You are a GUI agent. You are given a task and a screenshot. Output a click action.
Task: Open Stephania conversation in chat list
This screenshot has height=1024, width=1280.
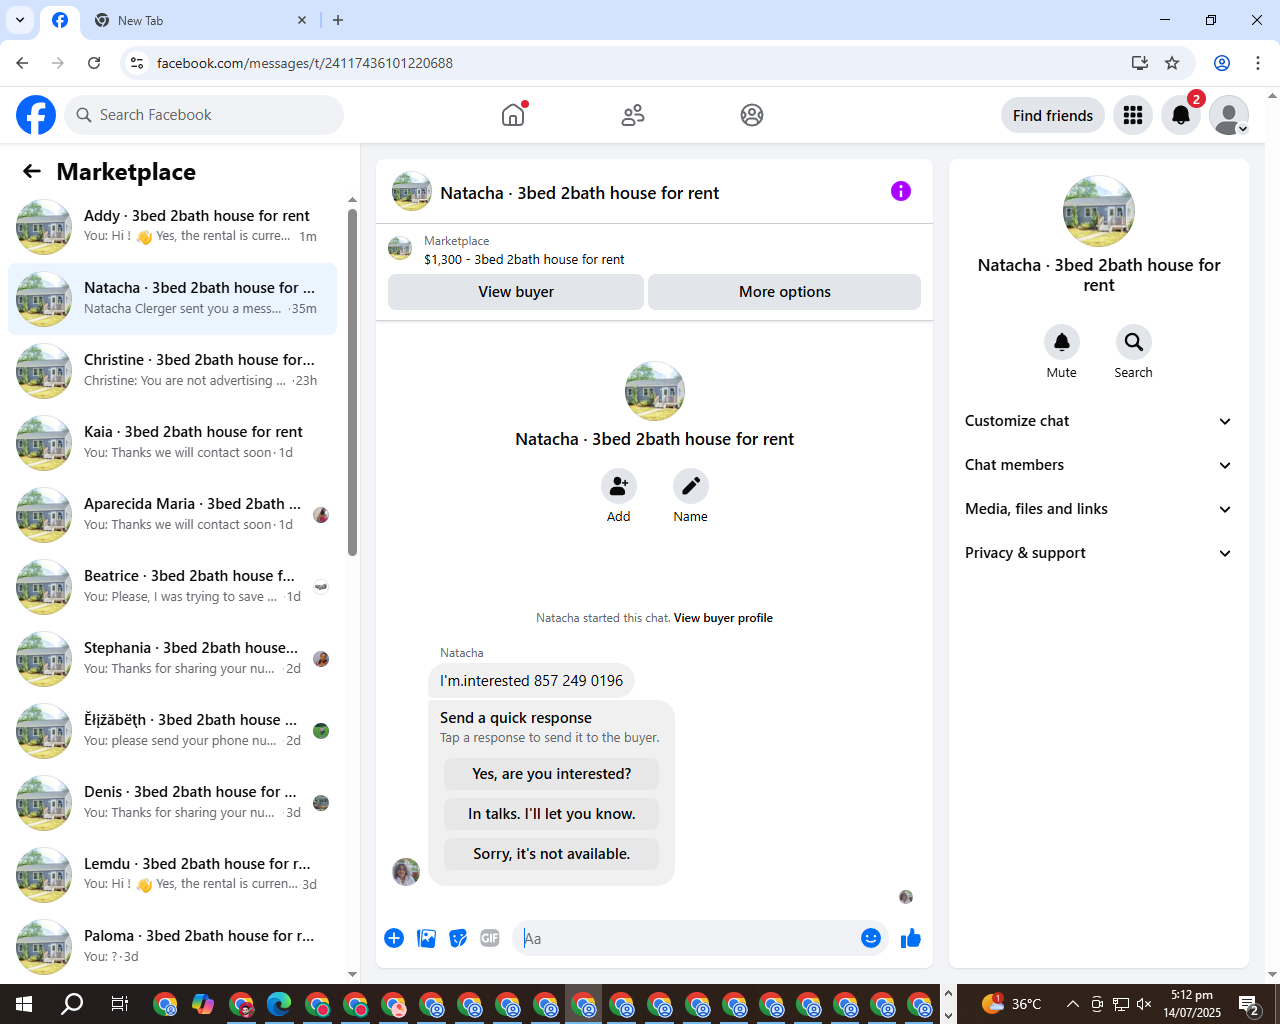point(172,658)
